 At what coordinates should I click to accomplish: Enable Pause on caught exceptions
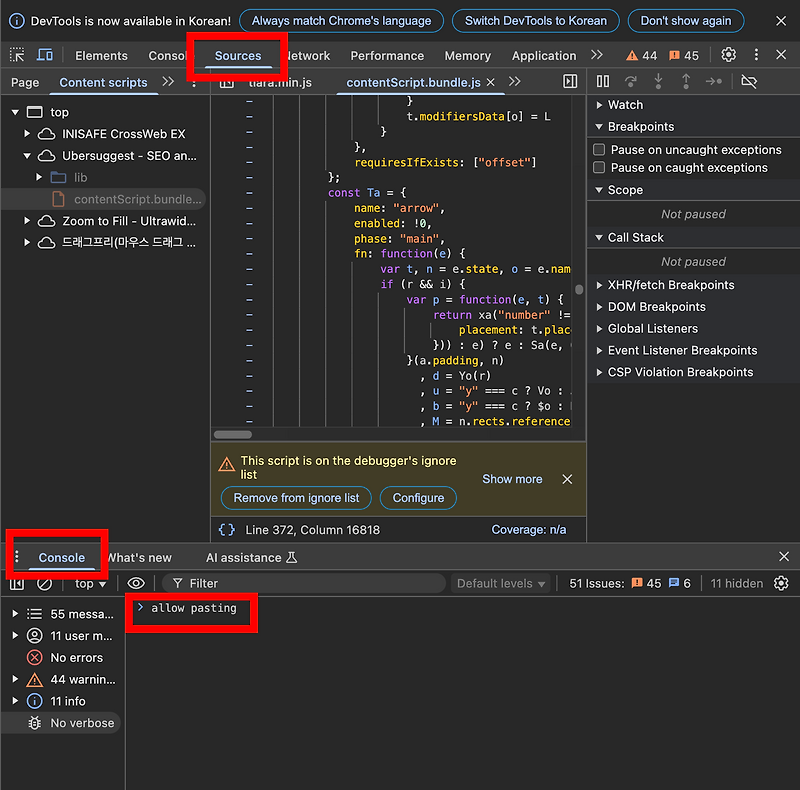tap(599, 168)
